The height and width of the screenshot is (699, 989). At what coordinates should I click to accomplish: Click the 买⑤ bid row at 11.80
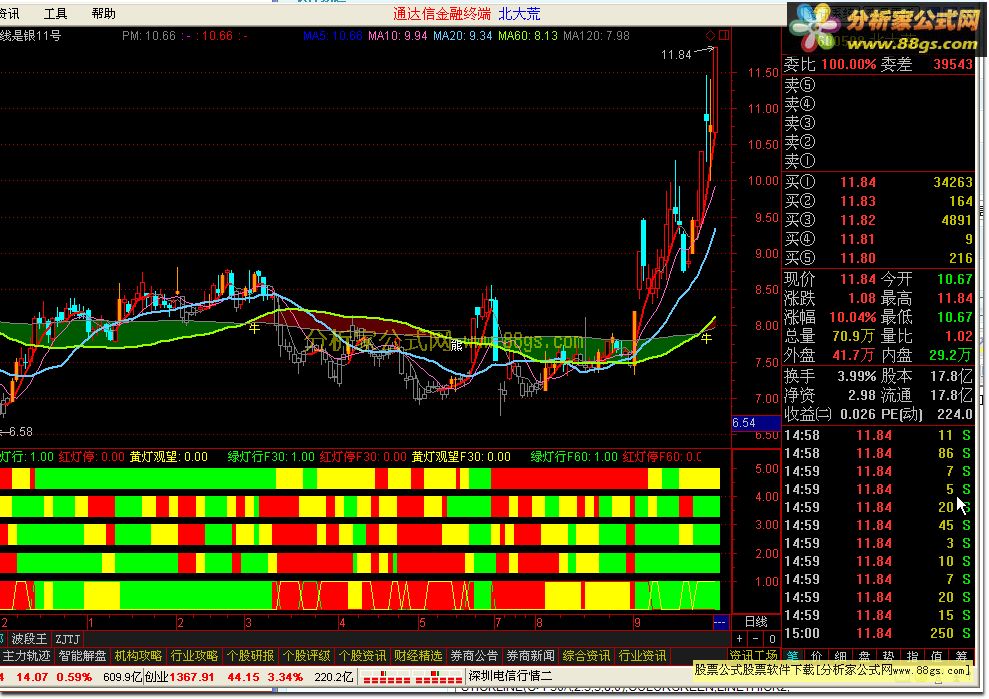[x=878, y=258]
